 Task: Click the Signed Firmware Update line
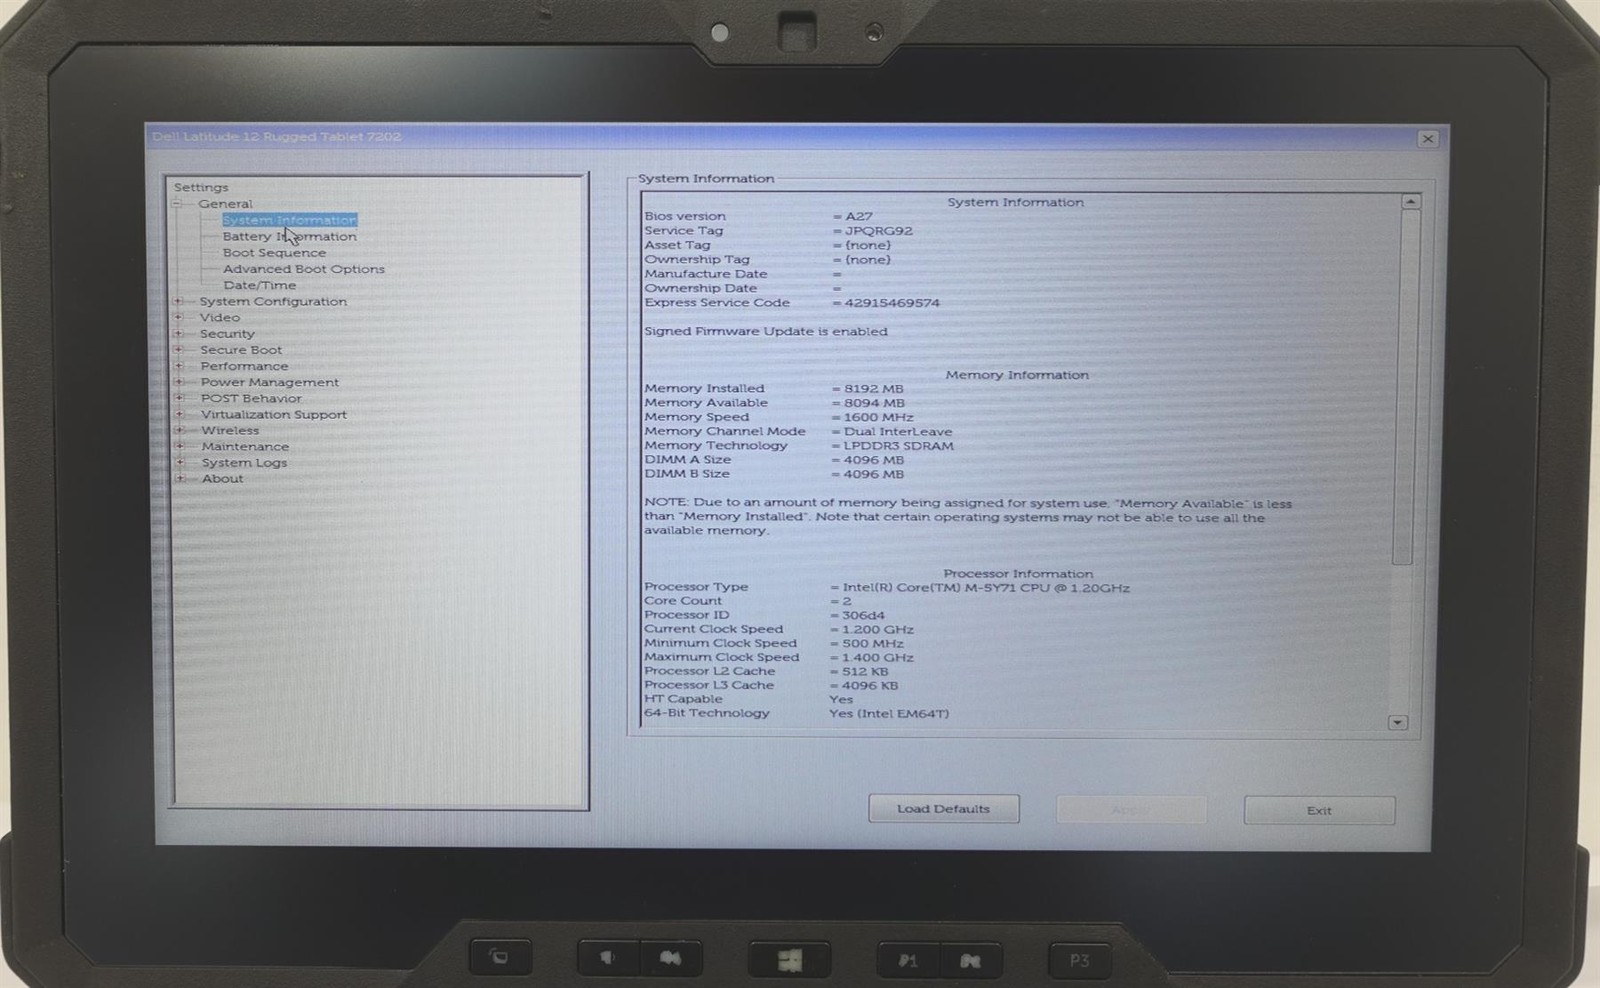pos(766,332)
